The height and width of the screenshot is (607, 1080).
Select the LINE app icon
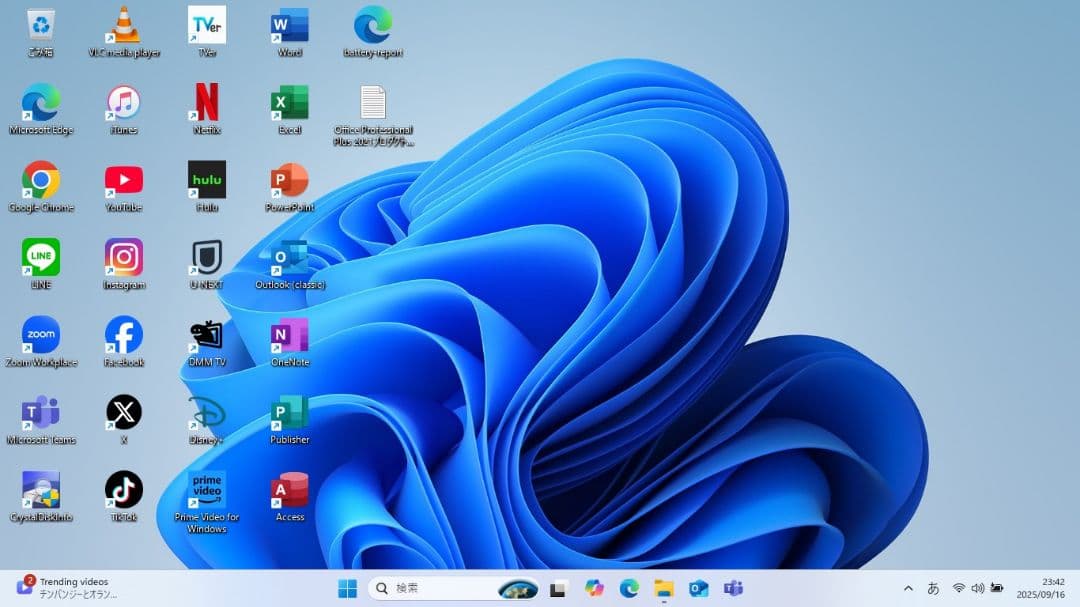[x=41, y=258]
